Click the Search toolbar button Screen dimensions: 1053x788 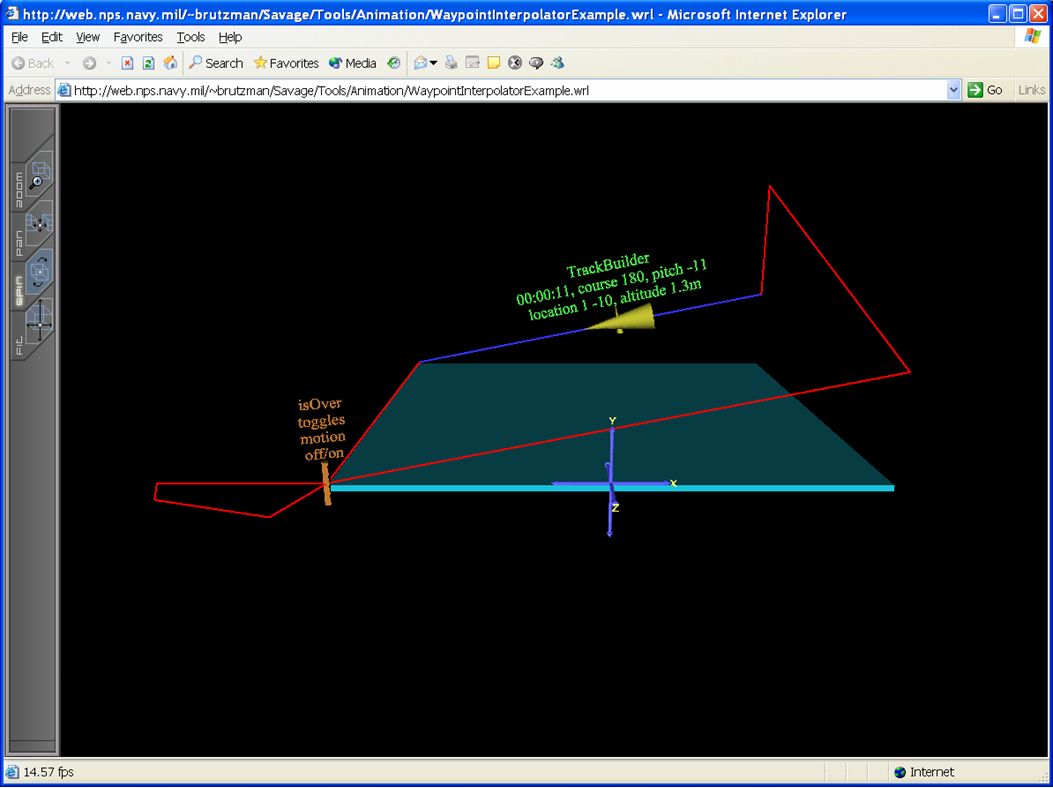(x=216, y=63)
